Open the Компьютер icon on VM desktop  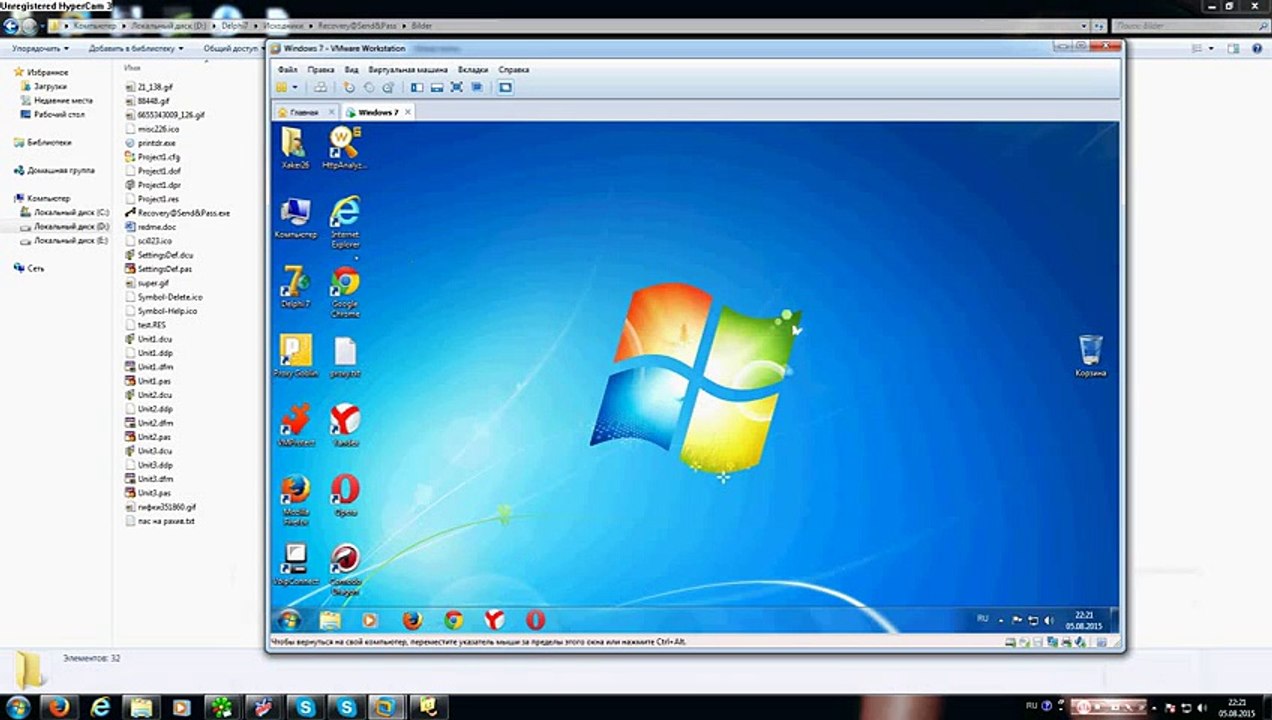click(295, 218)
